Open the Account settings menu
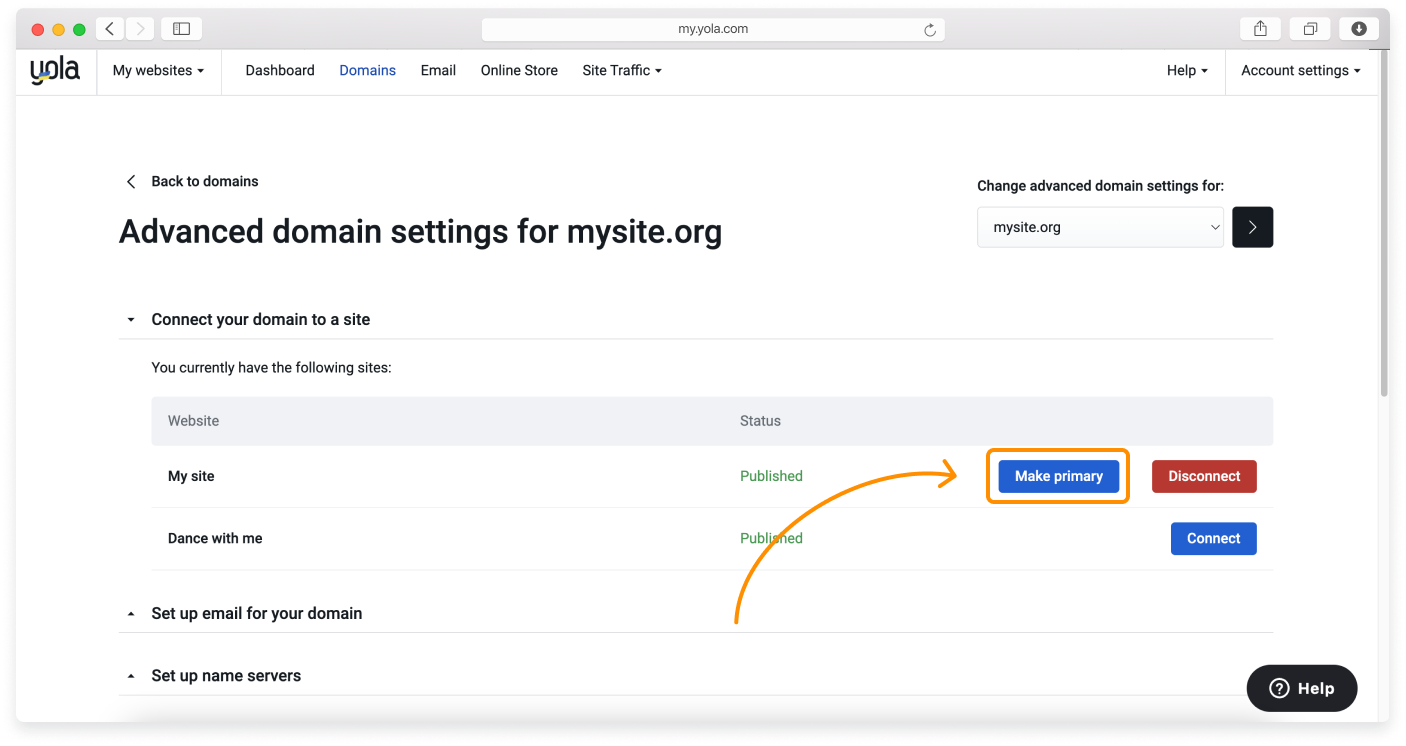This screenshot has width=1406, height=746. (1300, 70)
